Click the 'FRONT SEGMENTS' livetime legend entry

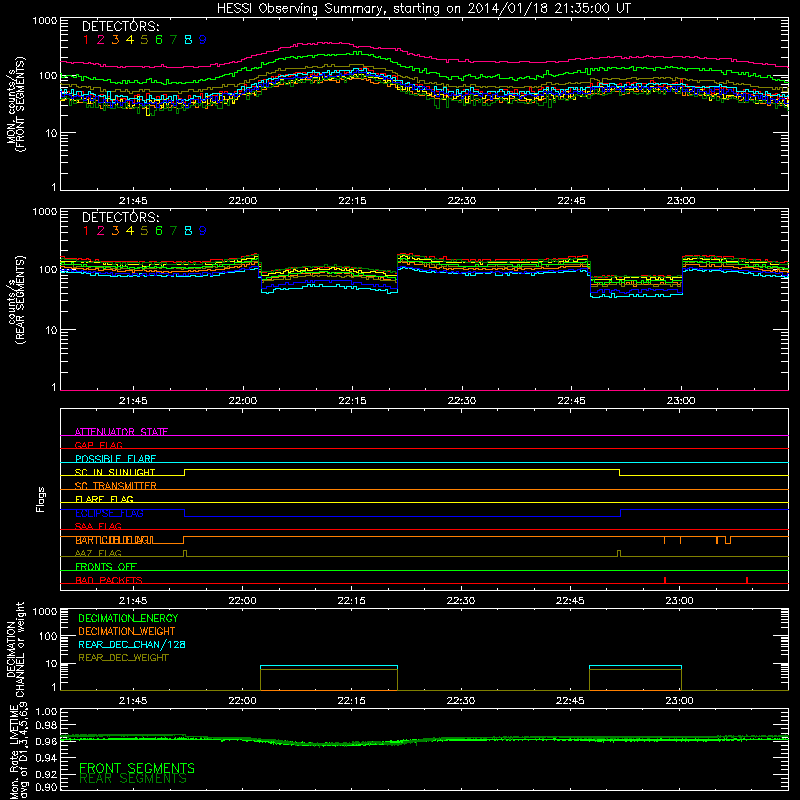137,768
